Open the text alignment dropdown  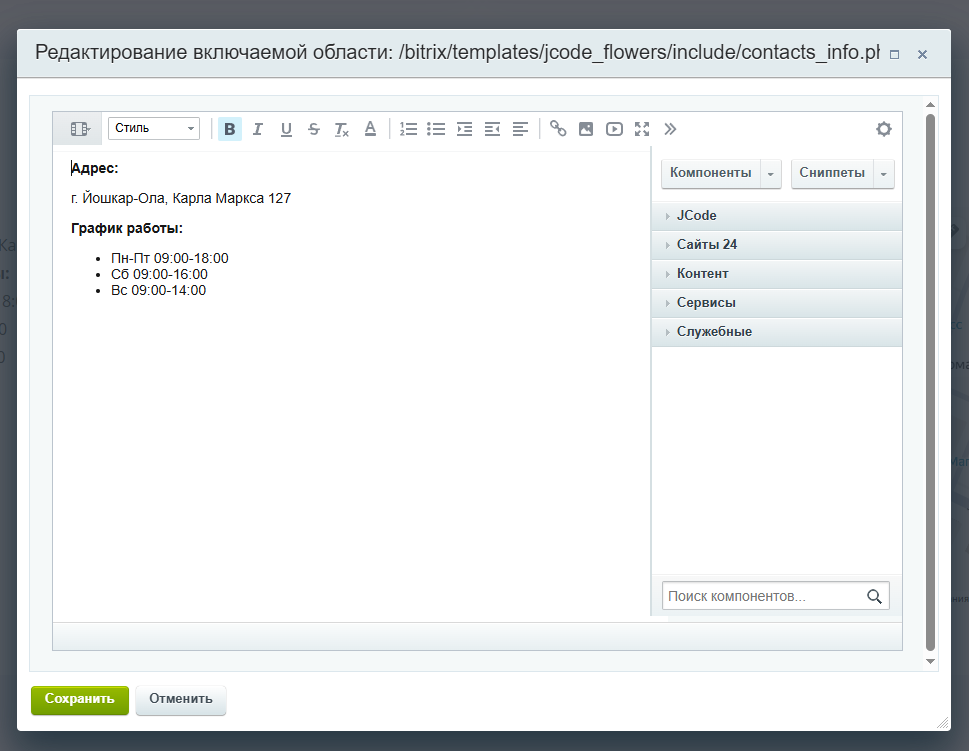point(520,129)
